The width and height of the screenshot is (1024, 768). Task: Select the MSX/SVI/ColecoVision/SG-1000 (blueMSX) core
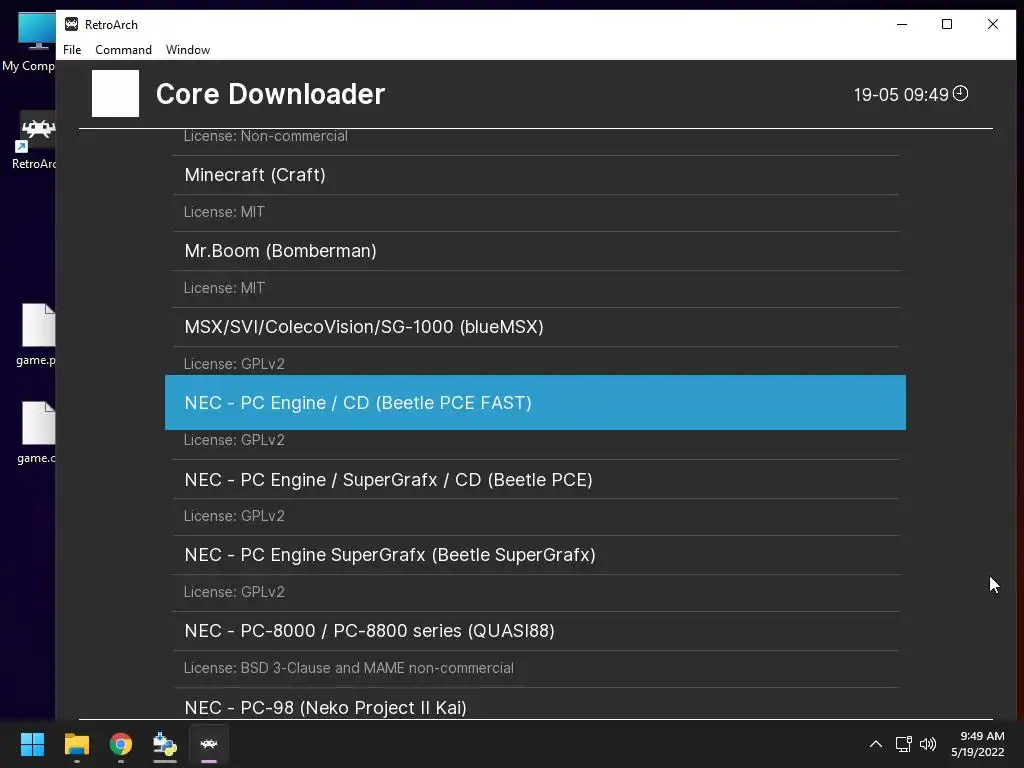(x=536, y=327)
